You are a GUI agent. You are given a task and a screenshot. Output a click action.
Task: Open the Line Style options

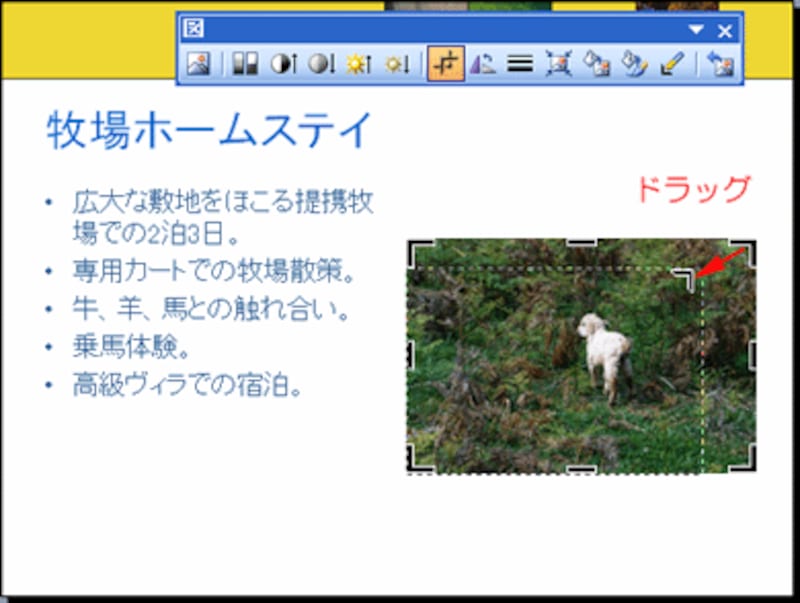(x=519, y=63)
